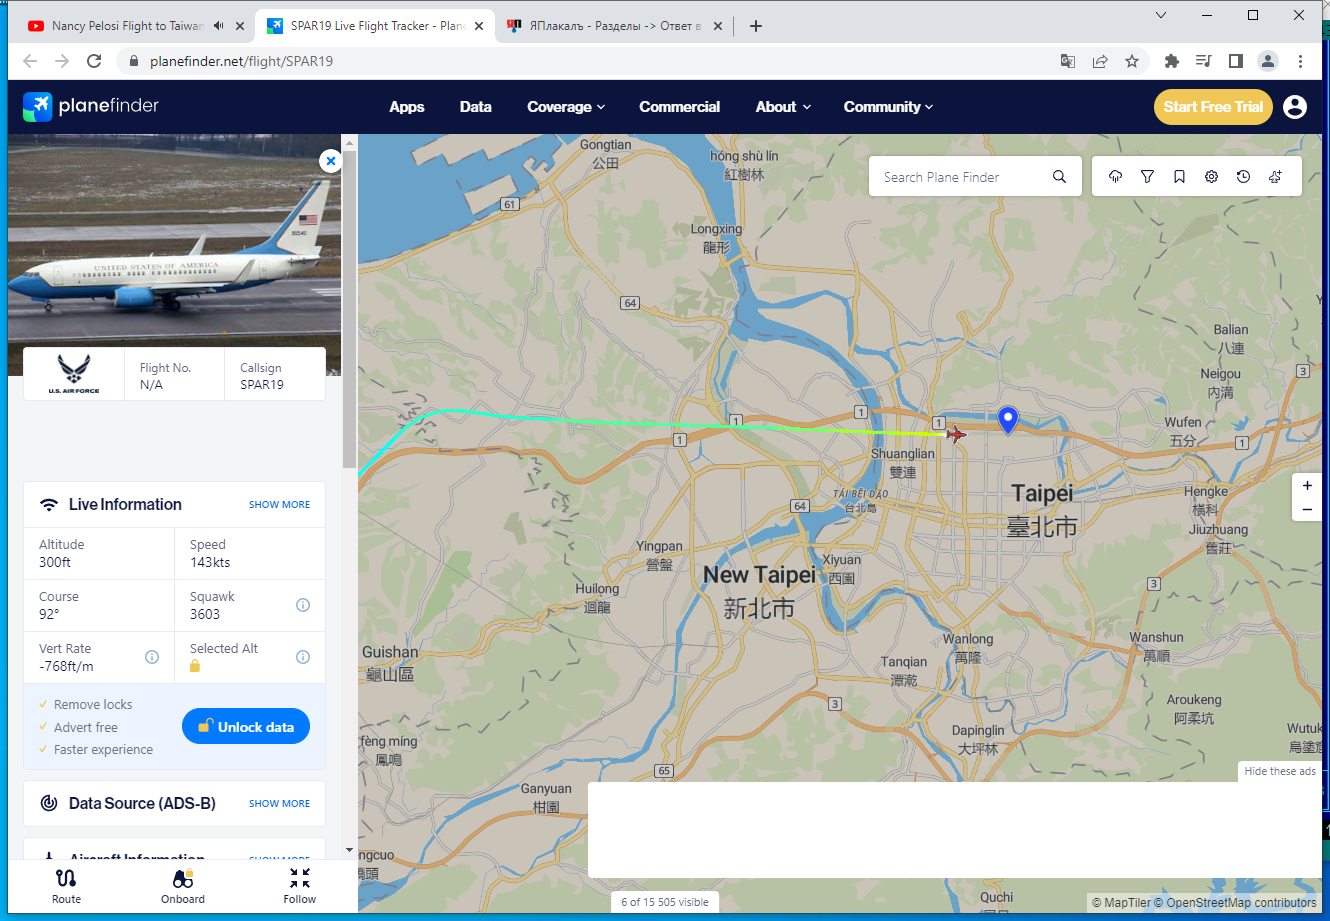Open the Apps menu item
The height and width of the screenshot is (921, 1330).
[x=407, y=107]
